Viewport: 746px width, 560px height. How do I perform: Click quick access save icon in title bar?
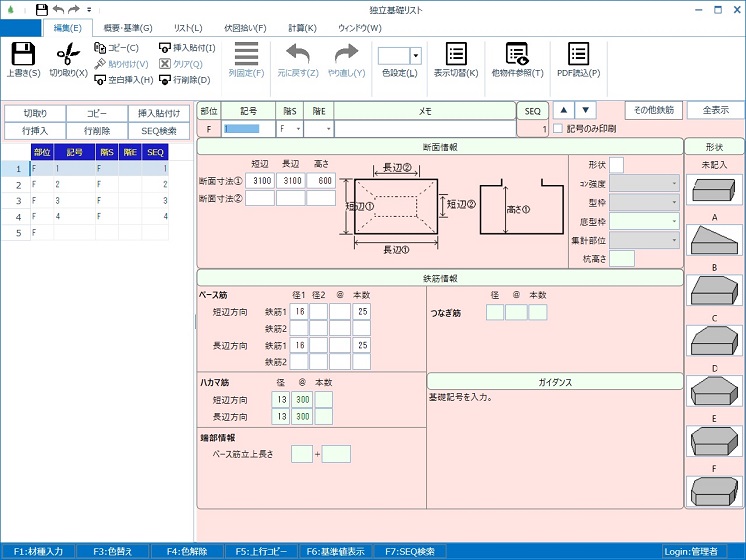(42, 9)
